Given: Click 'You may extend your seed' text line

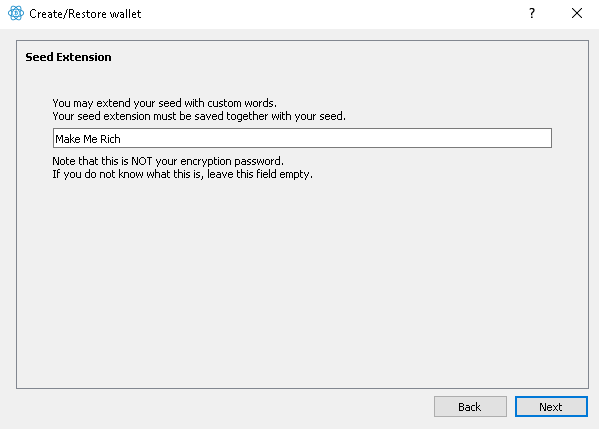Looking at the screenshot, I should click(164, 103).
